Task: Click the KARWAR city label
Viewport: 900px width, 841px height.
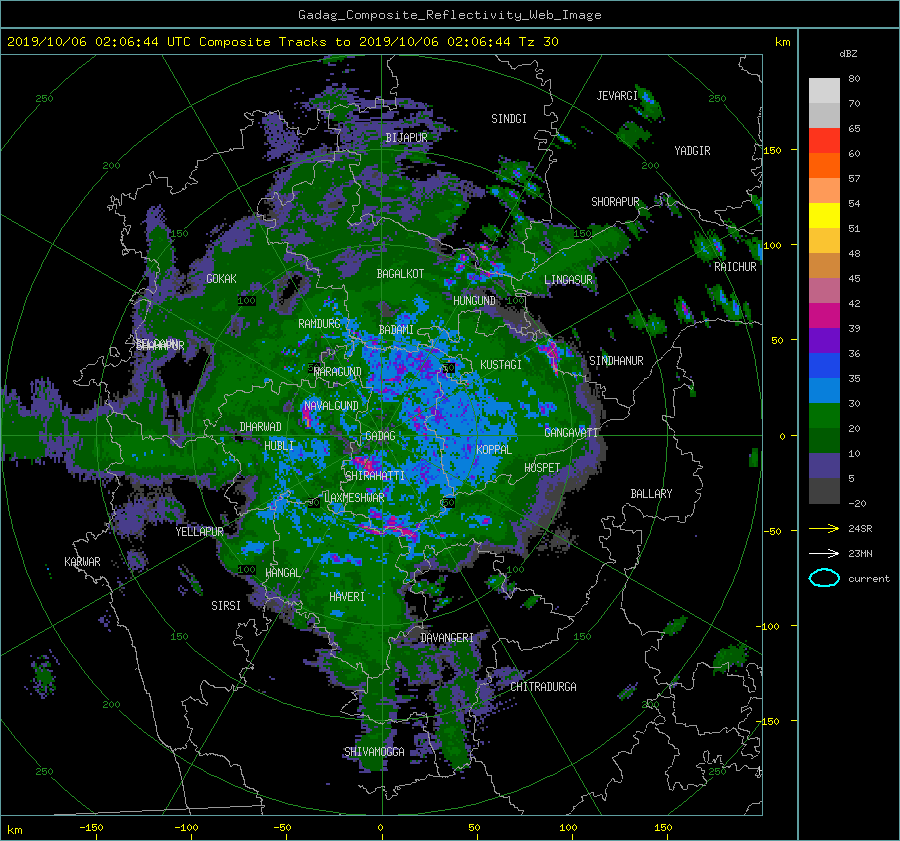Action: click(x=82, y=562)
